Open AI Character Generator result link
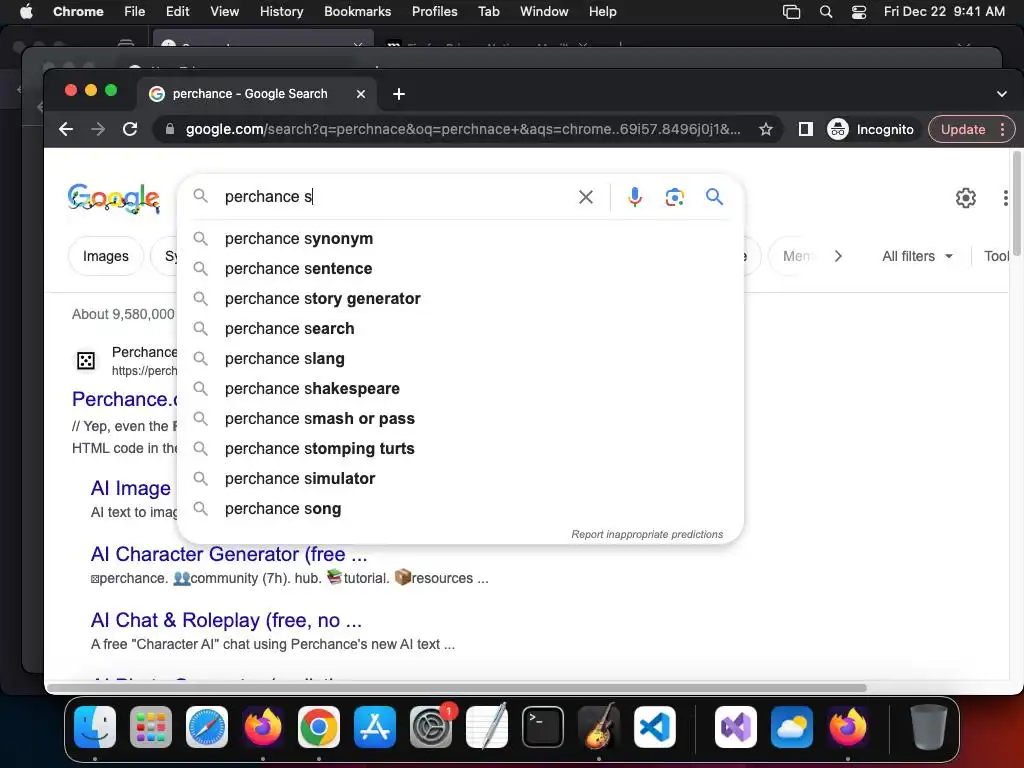Image resolution: width=1024 pixels, height=768 pixels. tap(229, 554)
